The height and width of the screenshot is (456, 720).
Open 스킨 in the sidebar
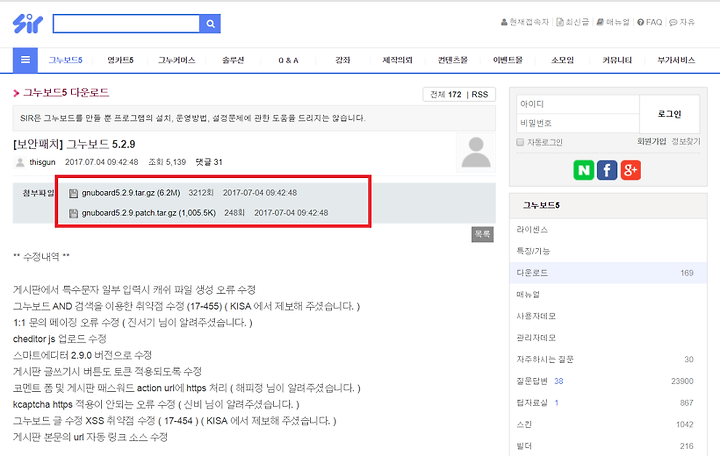(524, 424)
